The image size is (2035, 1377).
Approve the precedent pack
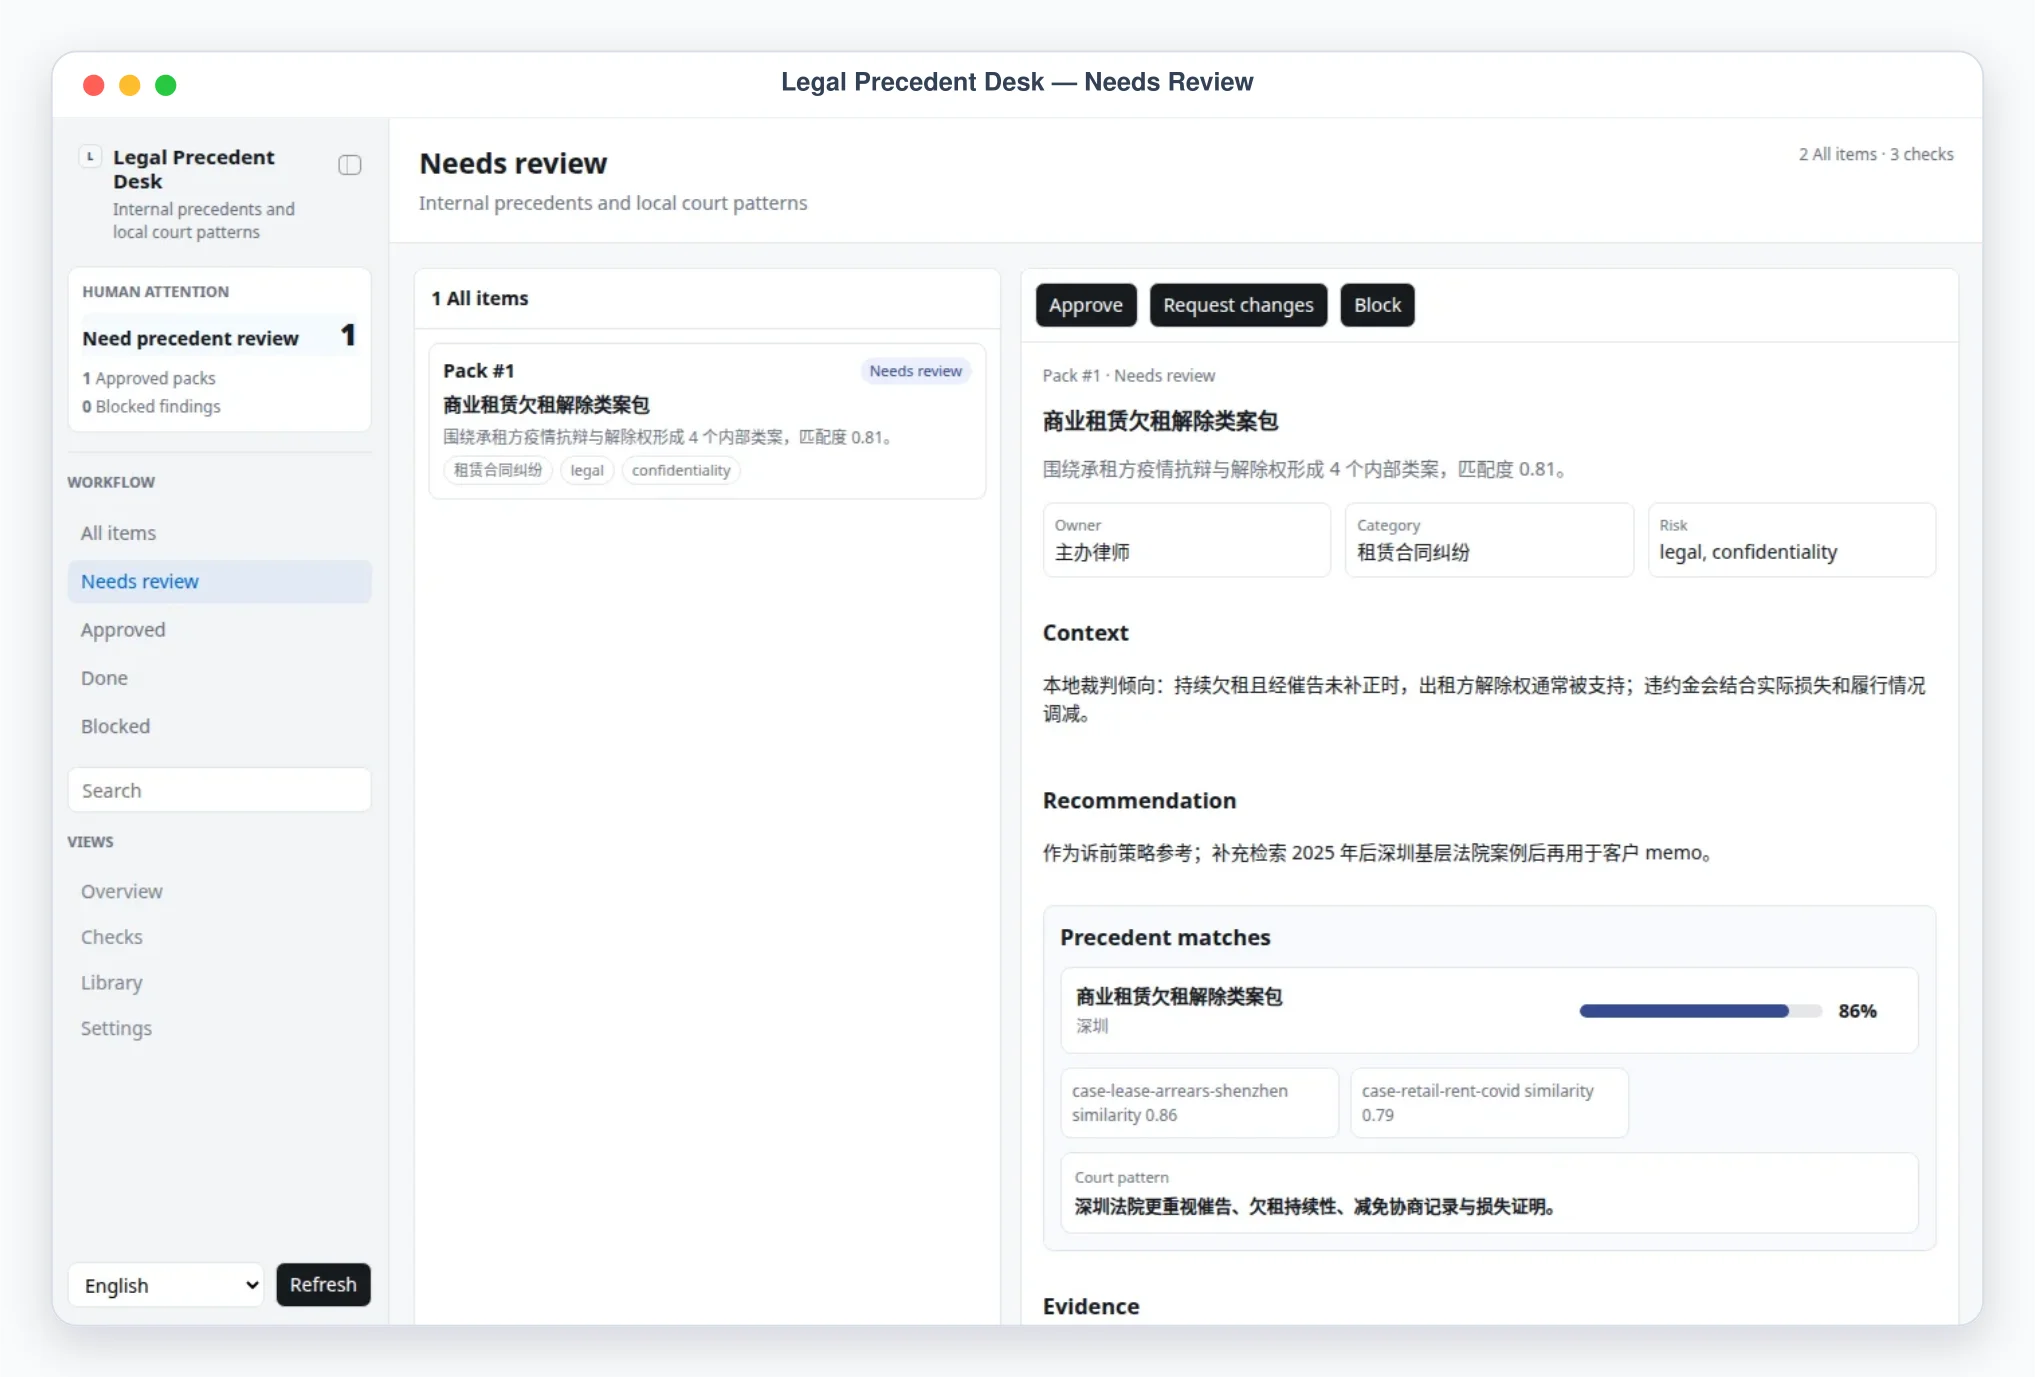point(1086,305)
